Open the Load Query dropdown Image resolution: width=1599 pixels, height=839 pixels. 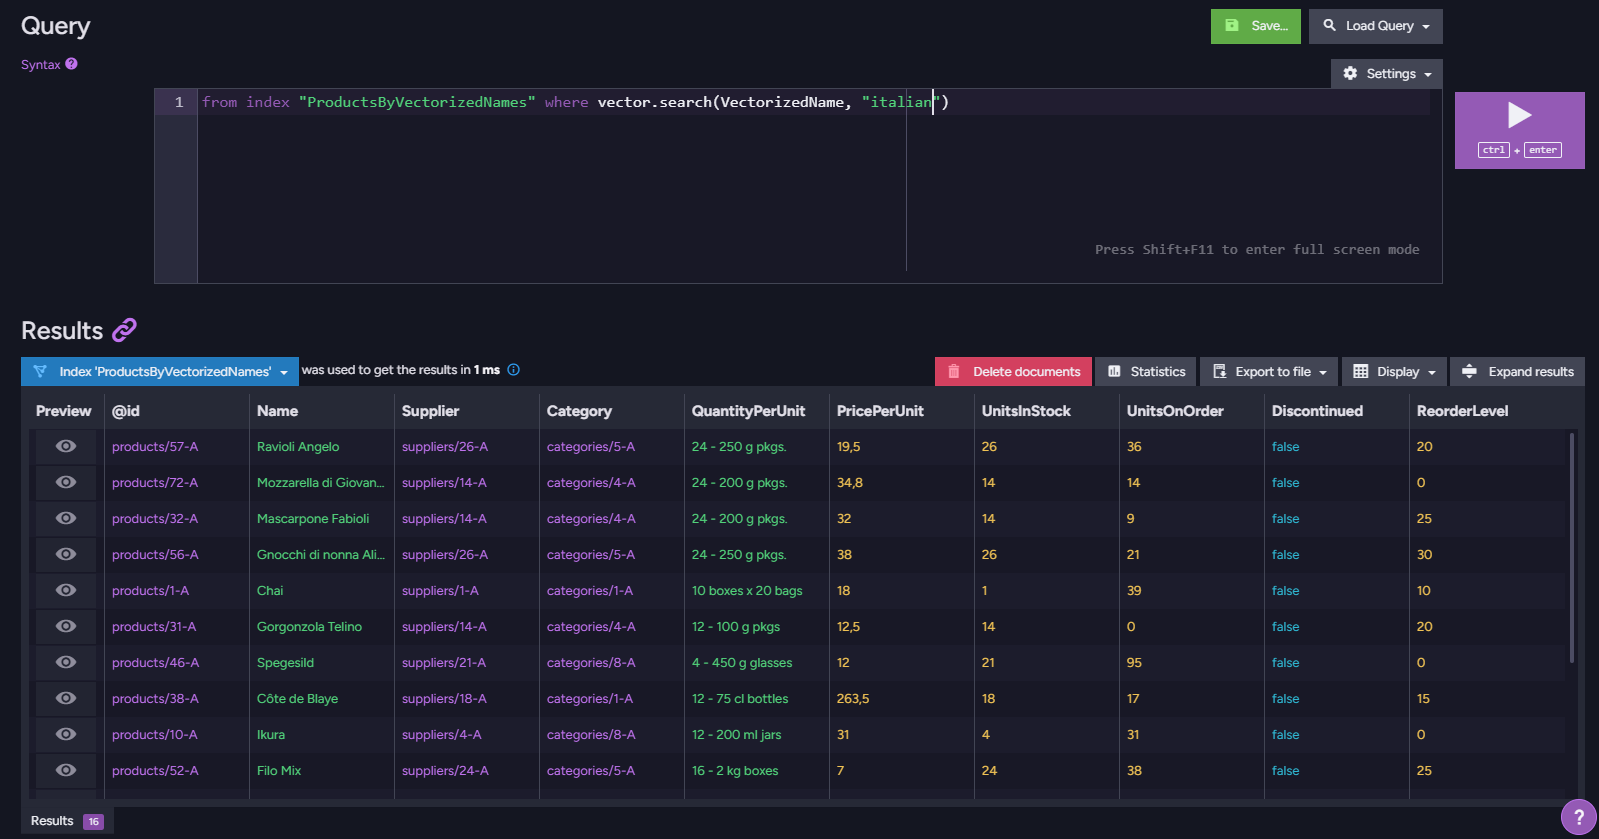tap(1376, 26)
